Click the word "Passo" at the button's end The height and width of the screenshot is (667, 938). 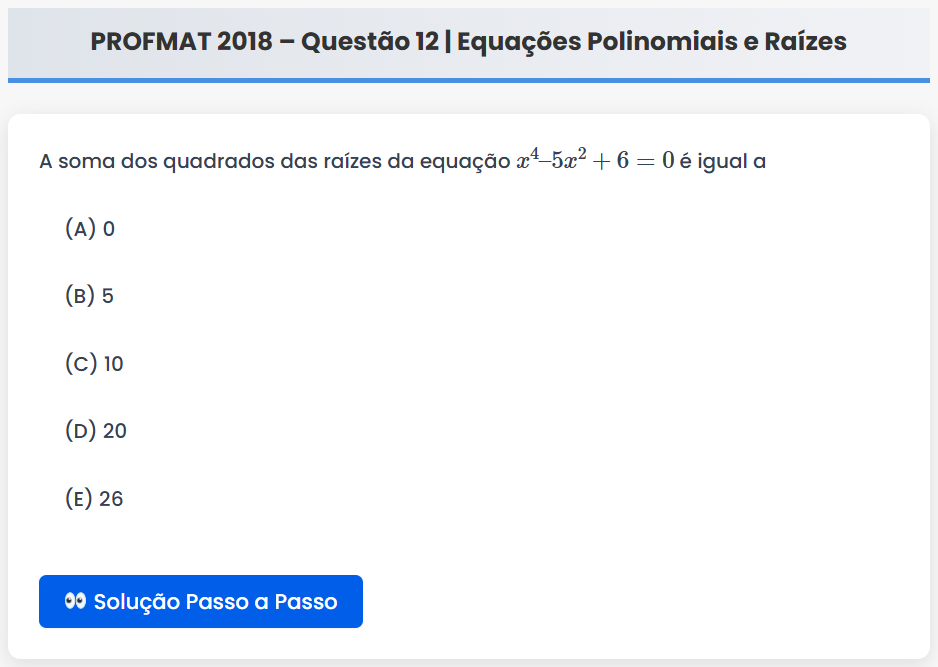[x=306, y=602]
